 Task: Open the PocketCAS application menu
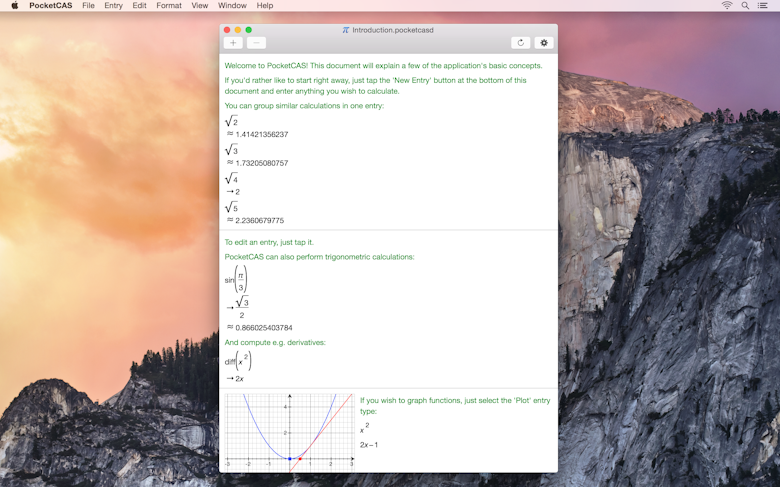[51, 5]
